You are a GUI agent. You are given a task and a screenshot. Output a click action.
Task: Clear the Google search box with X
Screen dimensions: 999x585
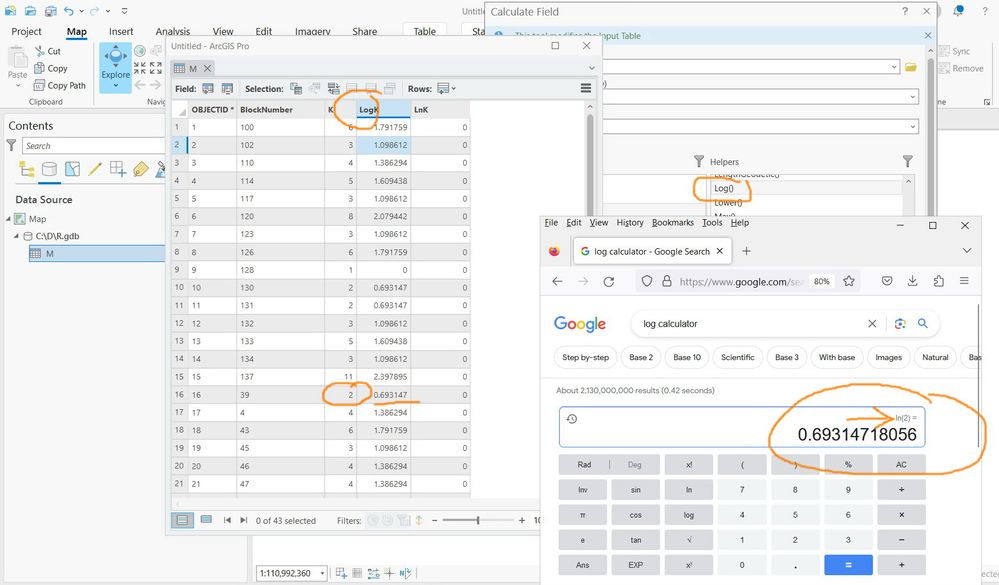[x=872, y=324]
